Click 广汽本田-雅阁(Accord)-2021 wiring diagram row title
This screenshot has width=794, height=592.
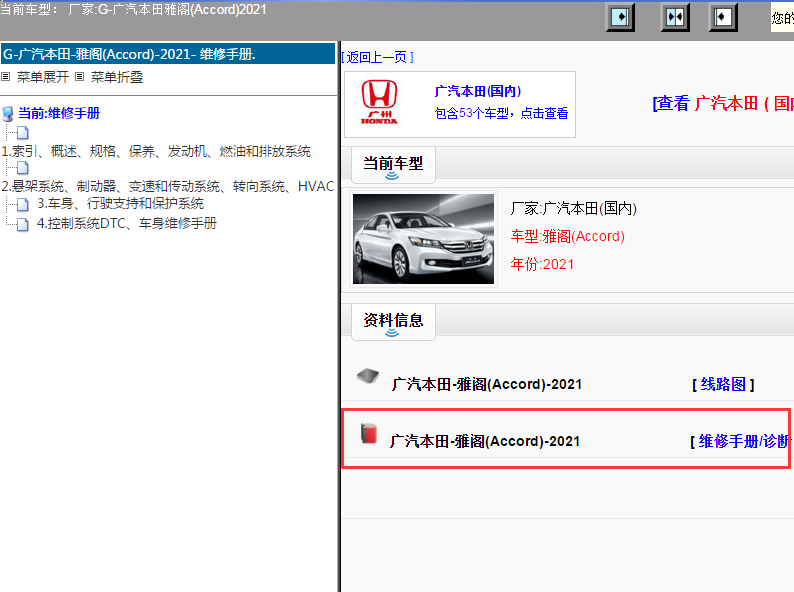tap(487, 384)
